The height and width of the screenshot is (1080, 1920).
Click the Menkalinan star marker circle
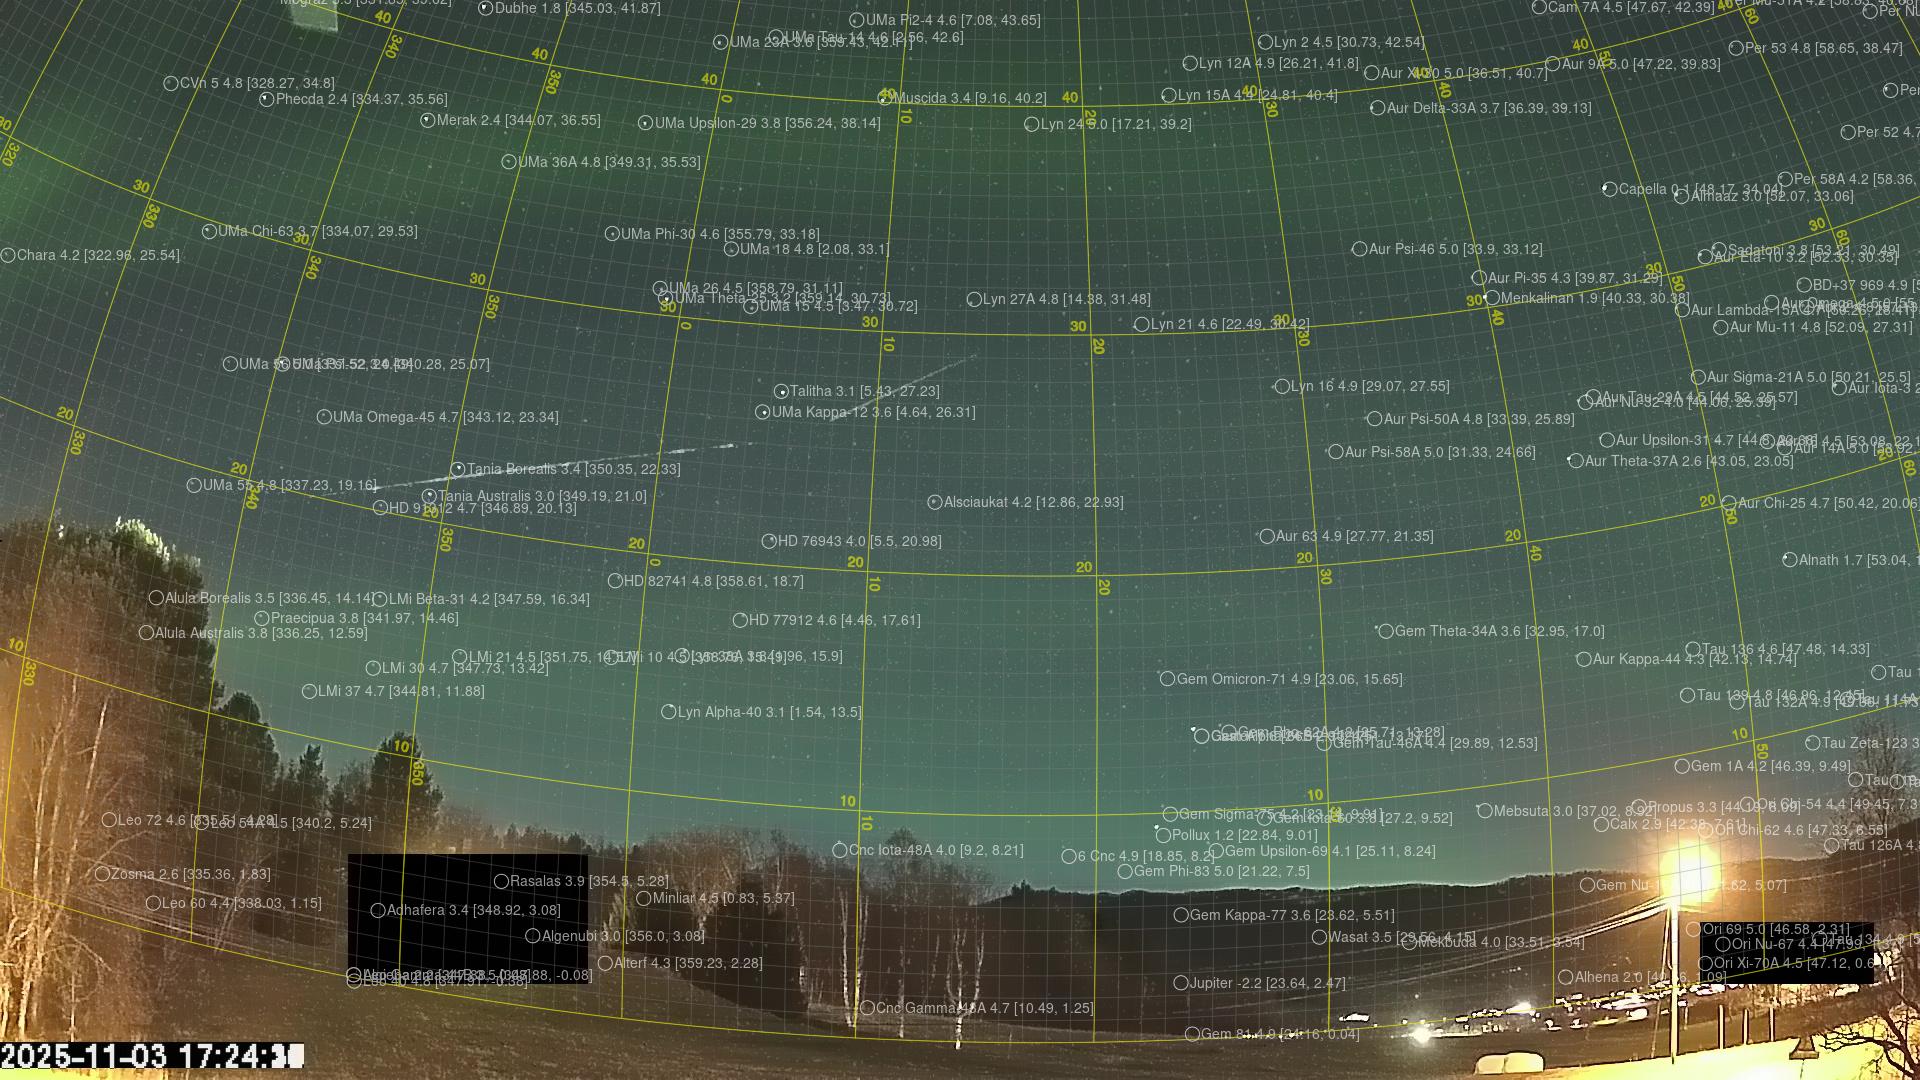tap(1492, 298)
